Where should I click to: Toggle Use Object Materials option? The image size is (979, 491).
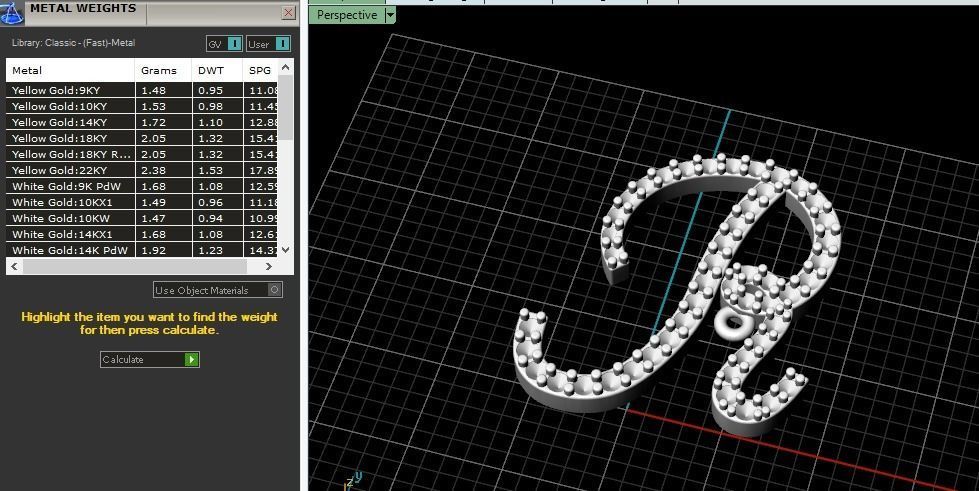click(218, 290)
